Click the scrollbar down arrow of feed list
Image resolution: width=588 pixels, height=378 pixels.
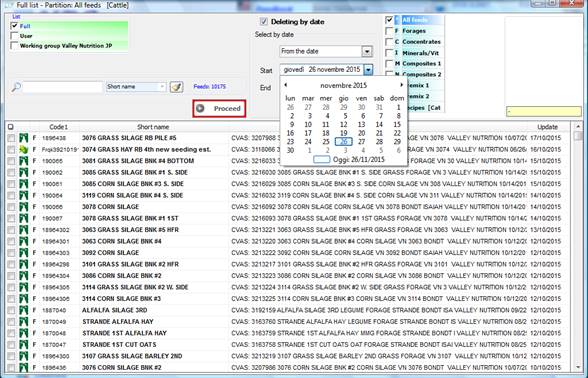click(578, 367)
